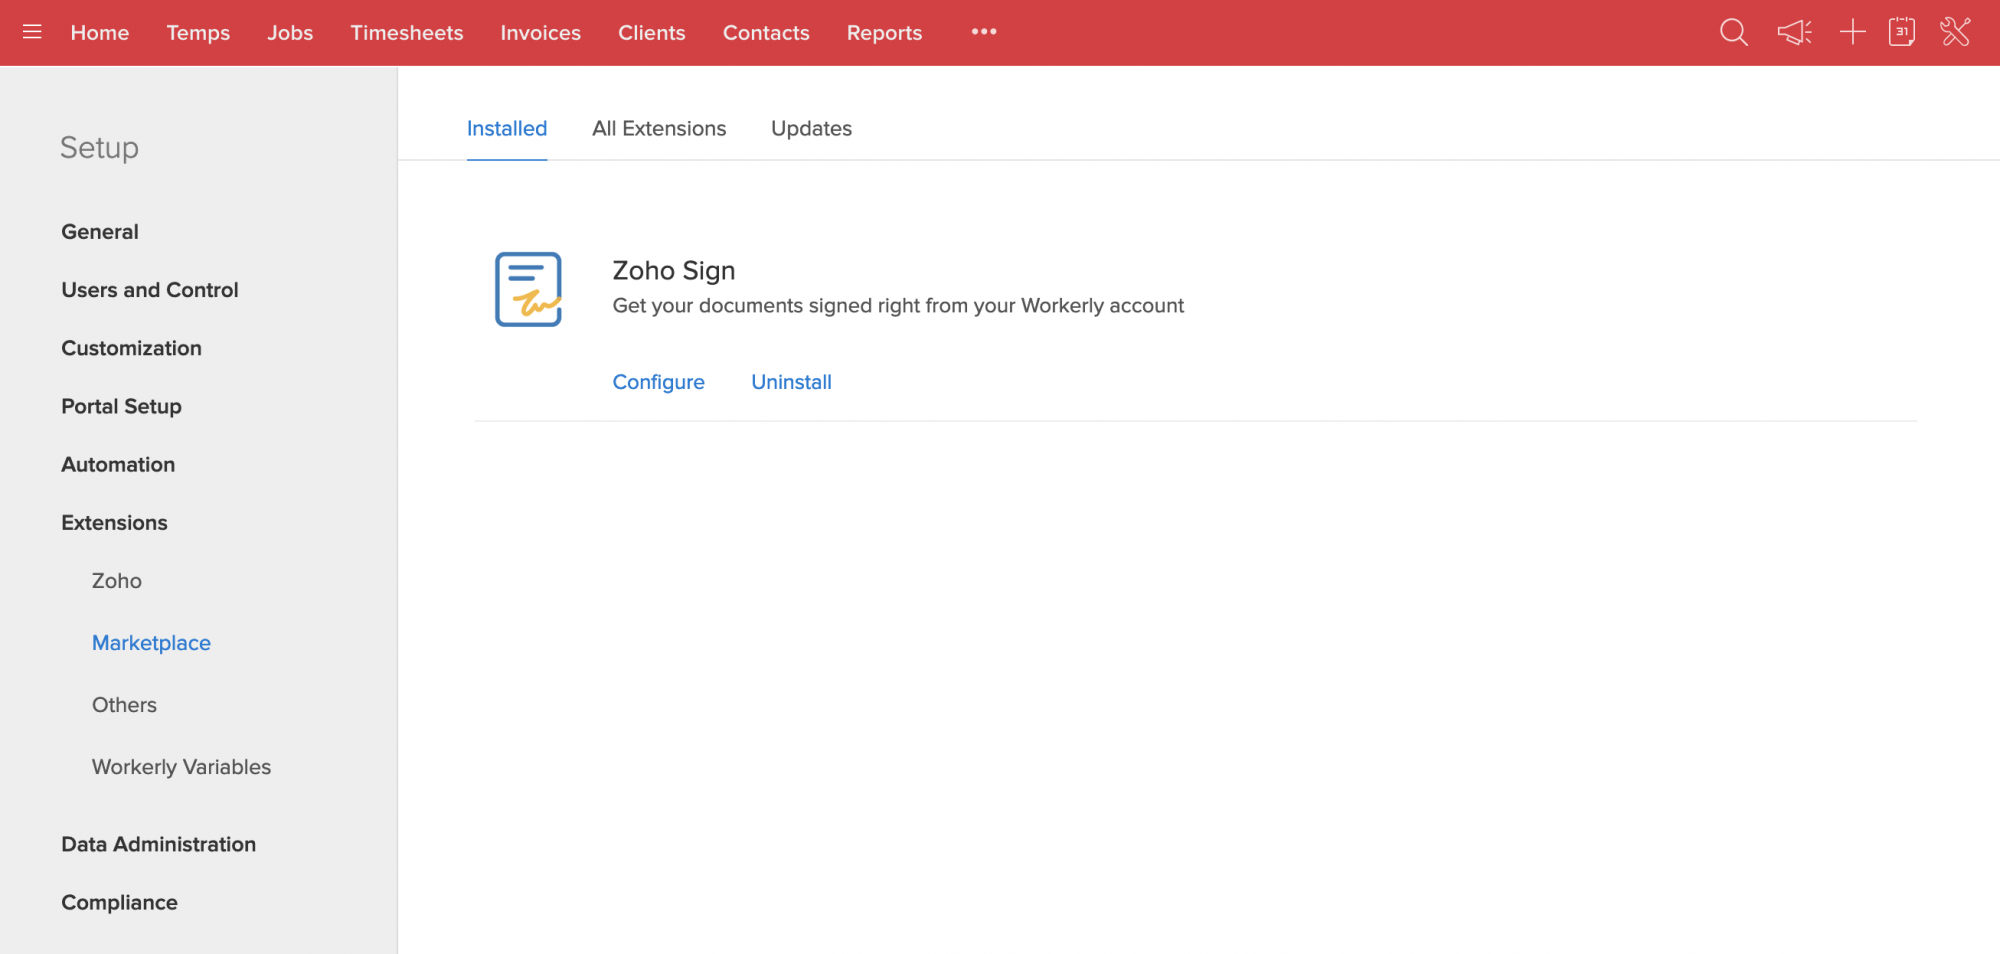Expand the Customization section
The image size is (2000, 954).
click(132, 348)
